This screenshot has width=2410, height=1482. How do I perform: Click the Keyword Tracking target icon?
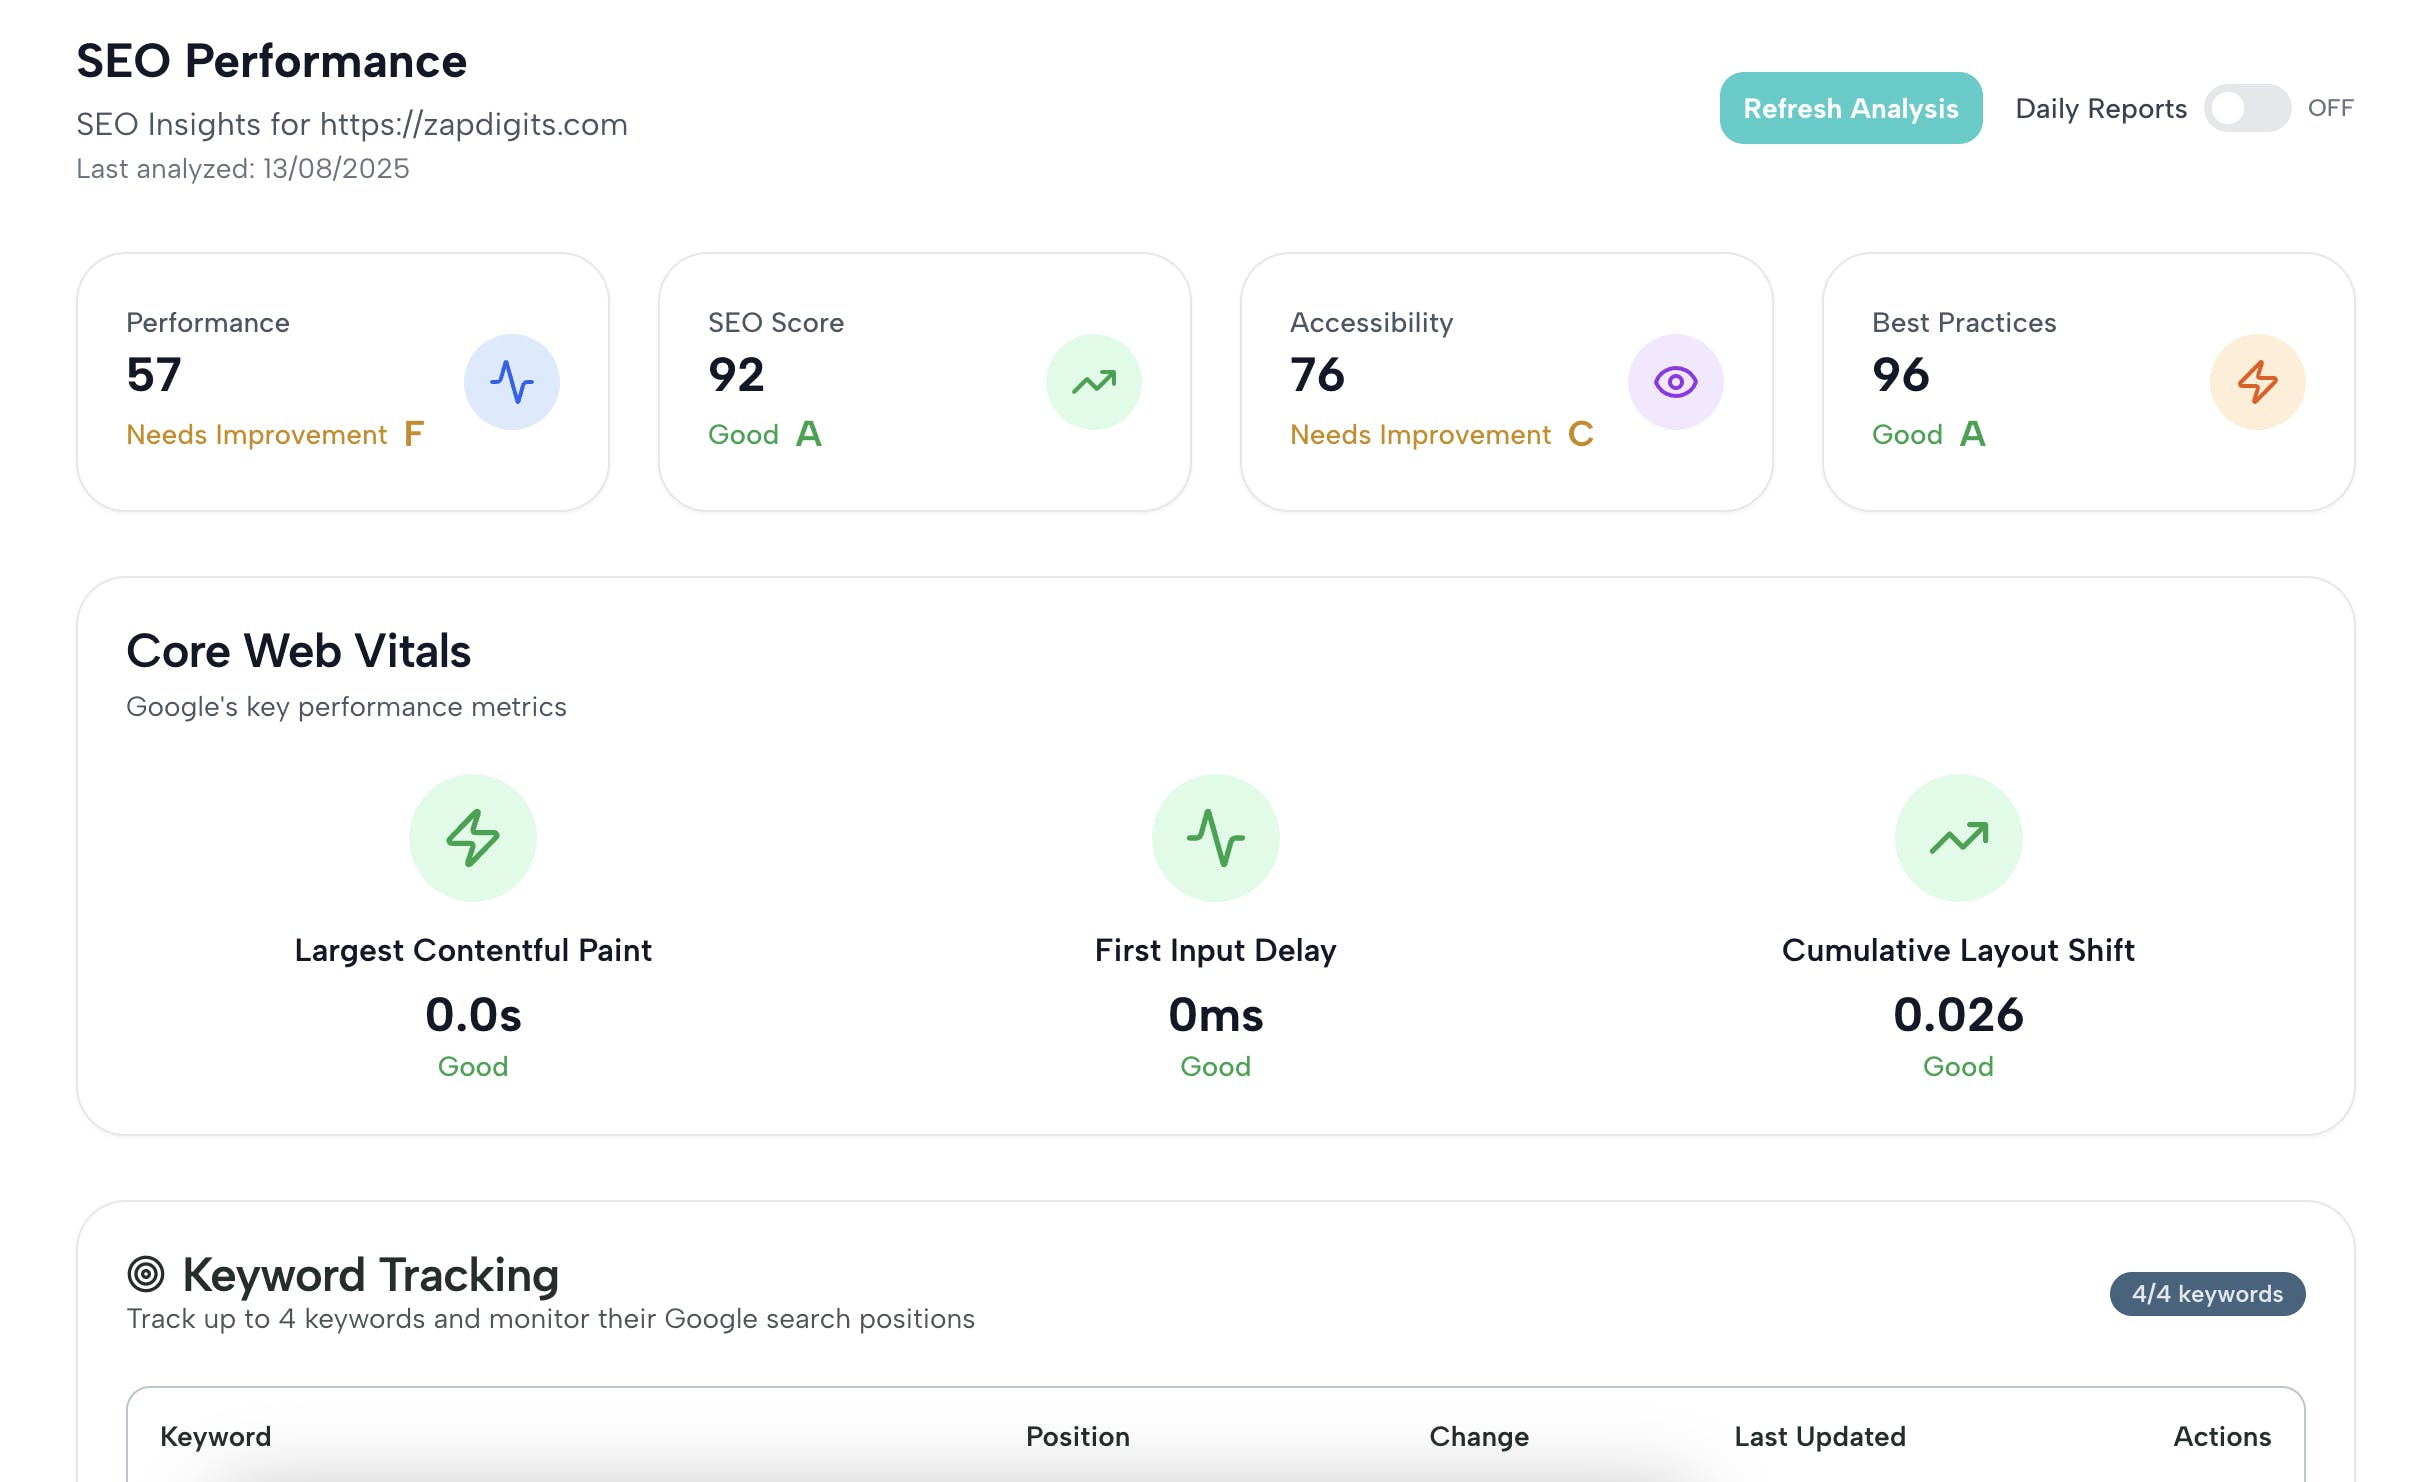pyautogui.click(x=146, y=1274)
